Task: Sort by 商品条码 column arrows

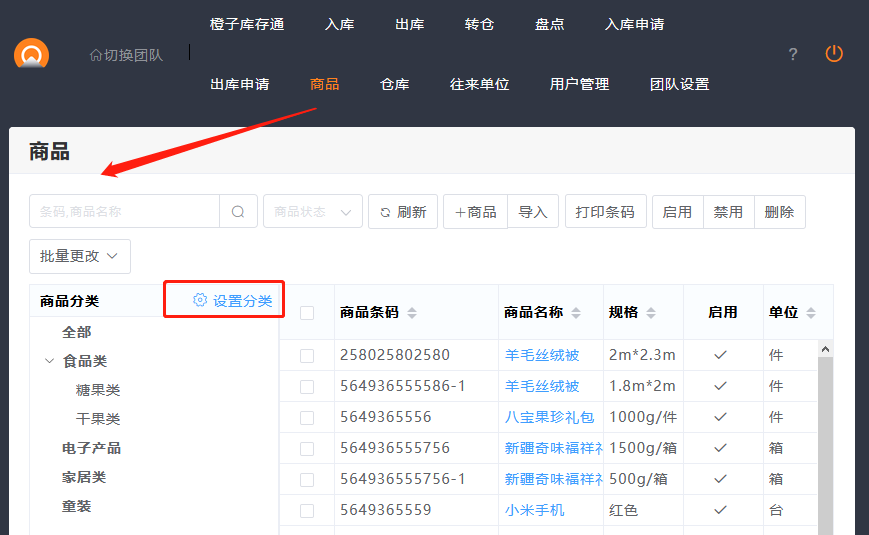Action: [x=412, y=313]
